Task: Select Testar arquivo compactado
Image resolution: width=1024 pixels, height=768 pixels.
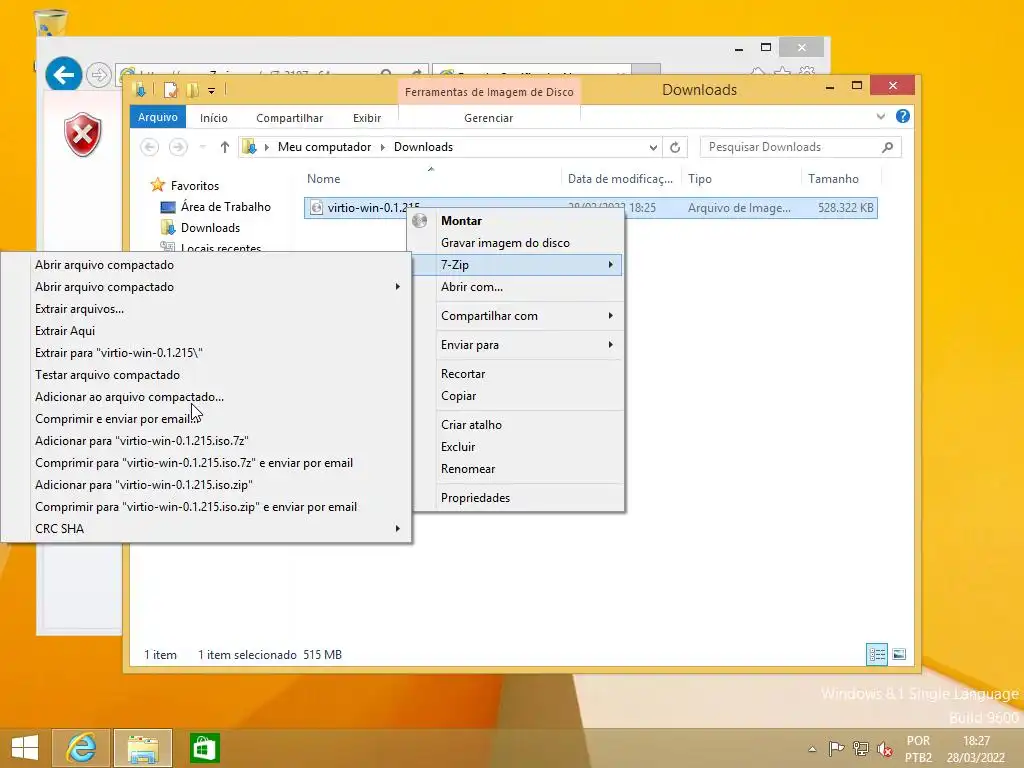Action: pyautogui.click(x=206, y=375)
